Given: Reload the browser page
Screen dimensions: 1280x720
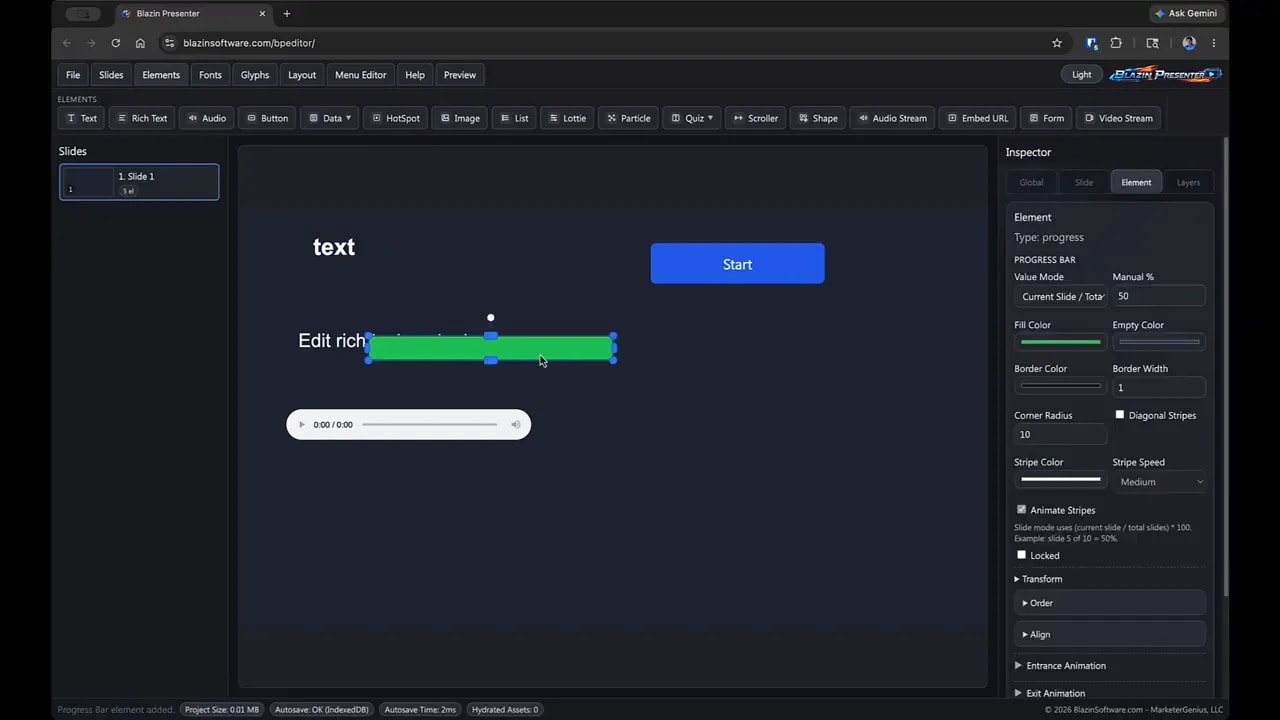Looking at the screenshot, I should click(x=116, y=43).
